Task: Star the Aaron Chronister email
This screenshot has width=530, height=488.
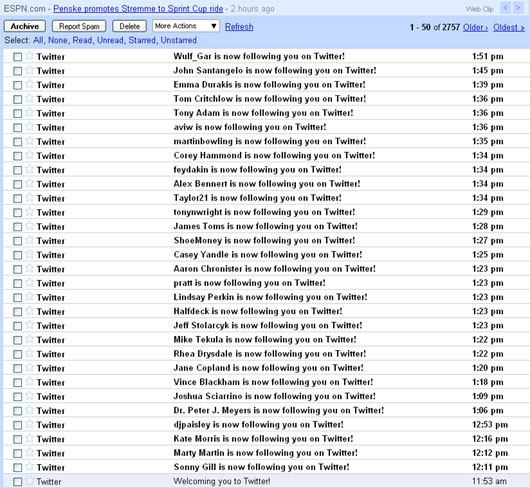Action: 30,269
